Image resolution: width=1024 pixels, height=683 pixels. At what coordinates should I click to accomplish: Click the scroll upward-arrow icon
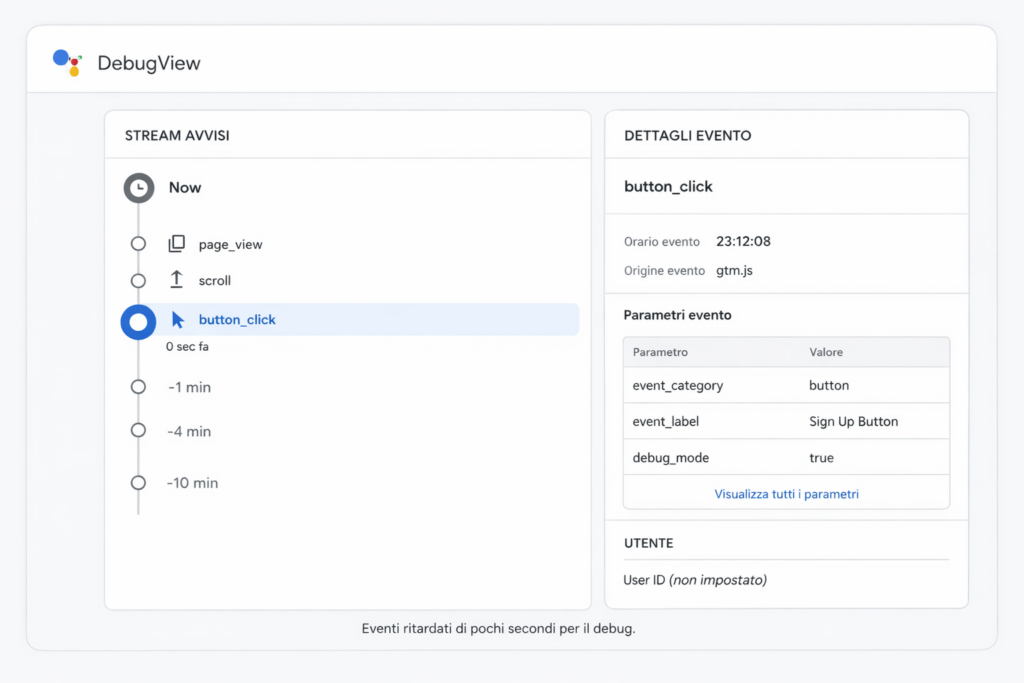tap(176, 279)
